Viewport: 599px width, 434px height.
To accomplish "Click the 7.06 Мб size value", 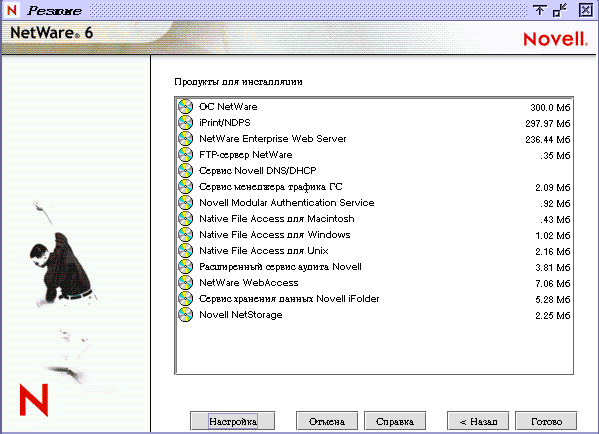I will pos(553,284).
